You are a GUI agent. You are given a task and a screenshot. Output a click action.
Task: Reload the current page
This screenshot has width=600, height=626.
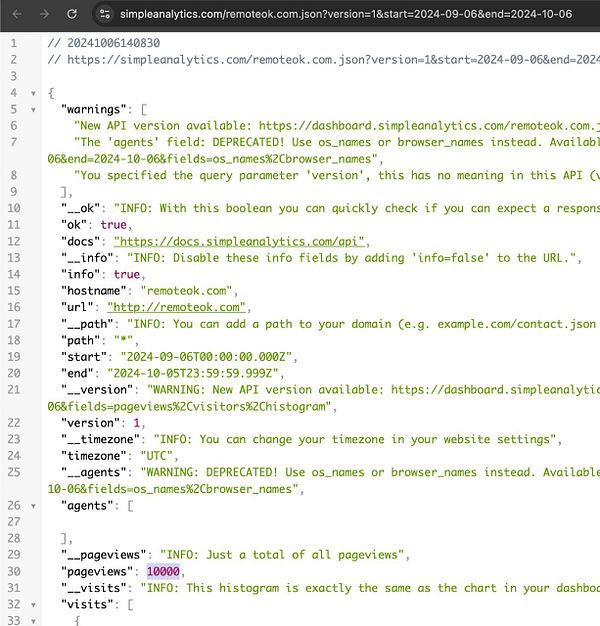click(72, 14)
